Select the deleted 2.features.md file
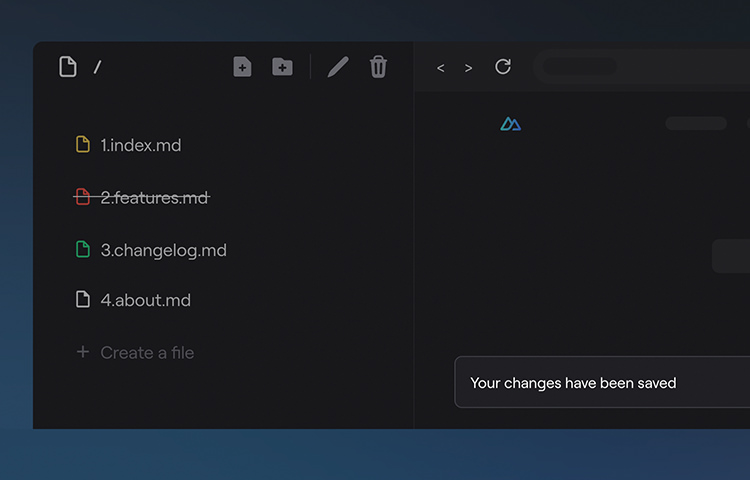The height and width of the screenshot is (480, 750). 142,197
